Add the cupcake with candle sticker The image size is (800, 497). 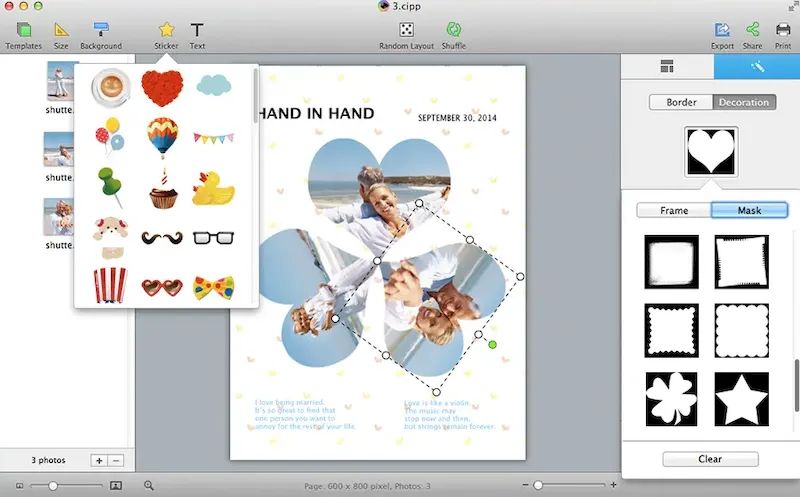(x=163, y=189)
